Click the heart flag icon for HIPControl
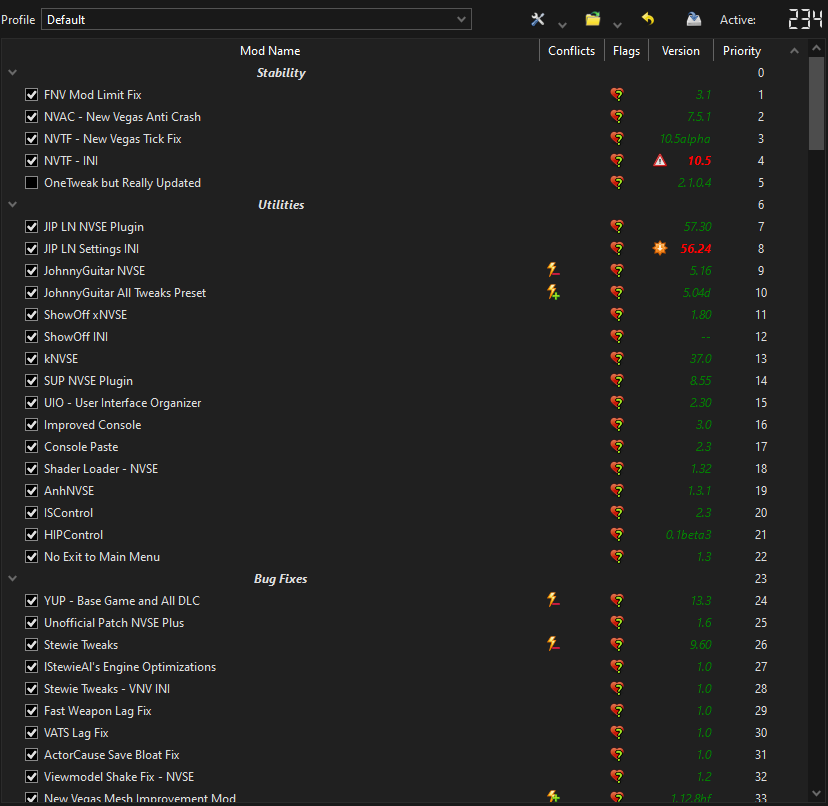 617,535
